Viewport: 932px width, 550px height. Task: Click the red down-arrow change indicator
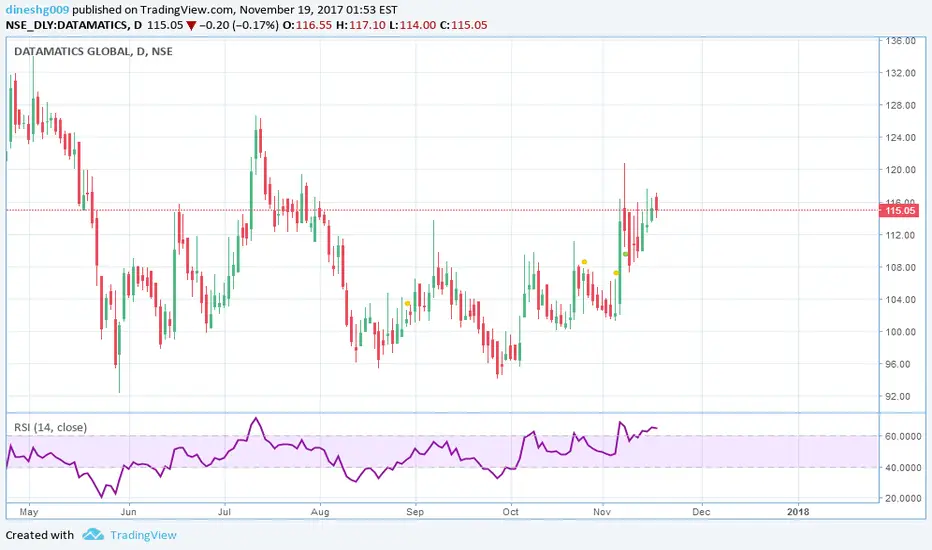[x=191, y=26]
